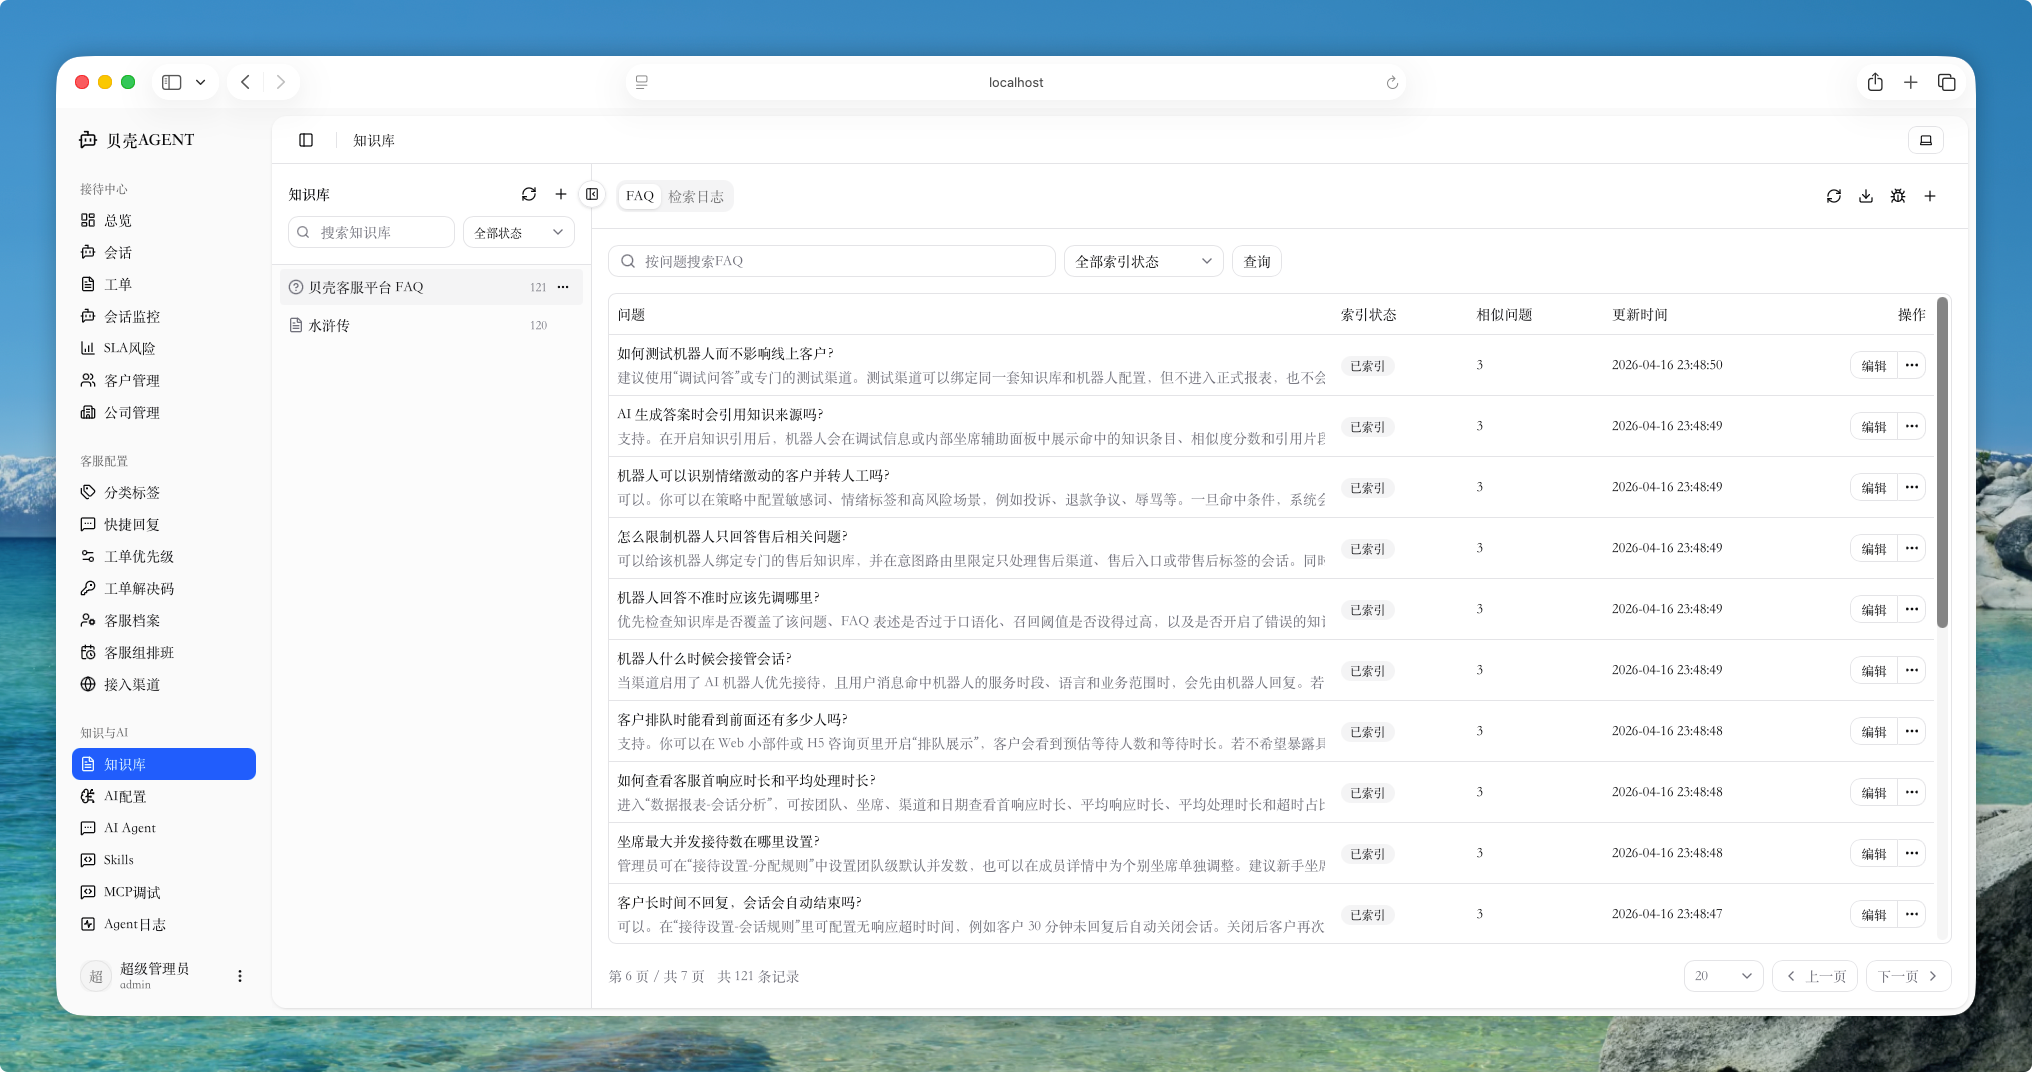This screenshot has width=2032, height=1072.
Task: Toggle the main sidebar panel icon
Action: click(x=305, y=140)
